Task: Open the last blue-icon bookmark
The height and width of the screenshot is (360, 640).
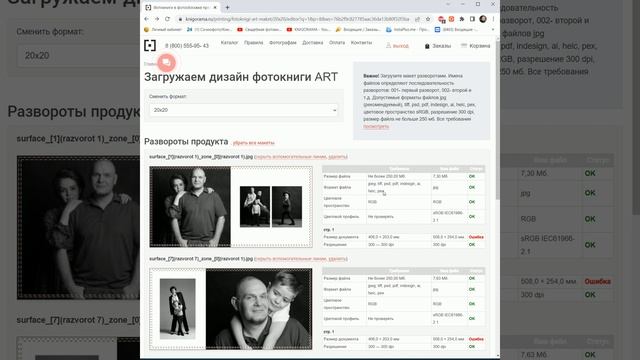Action: point(456,30)
